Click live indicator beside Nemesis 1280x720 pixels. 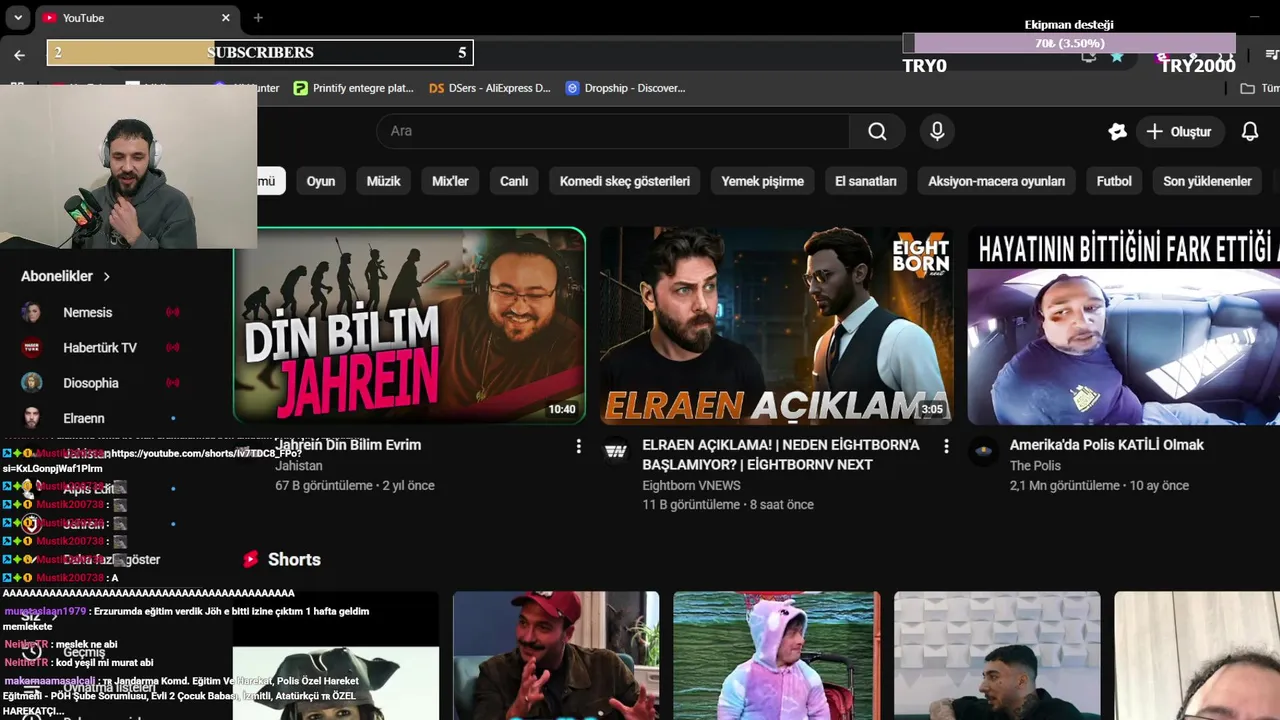(x=173, y=312)
